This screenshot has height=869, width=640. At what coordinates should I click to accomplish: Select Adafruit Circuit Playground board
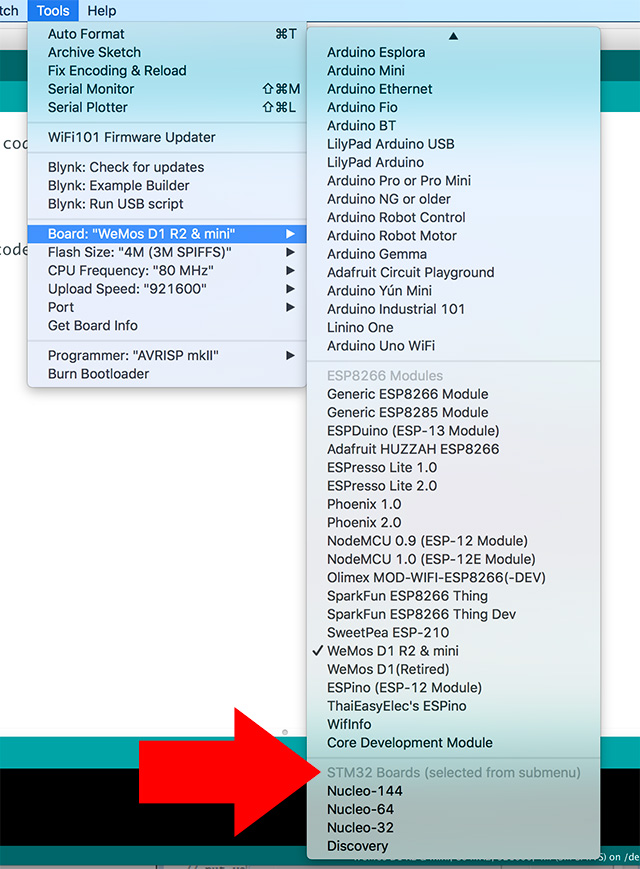pyautogui.click(x=410, y=272)
